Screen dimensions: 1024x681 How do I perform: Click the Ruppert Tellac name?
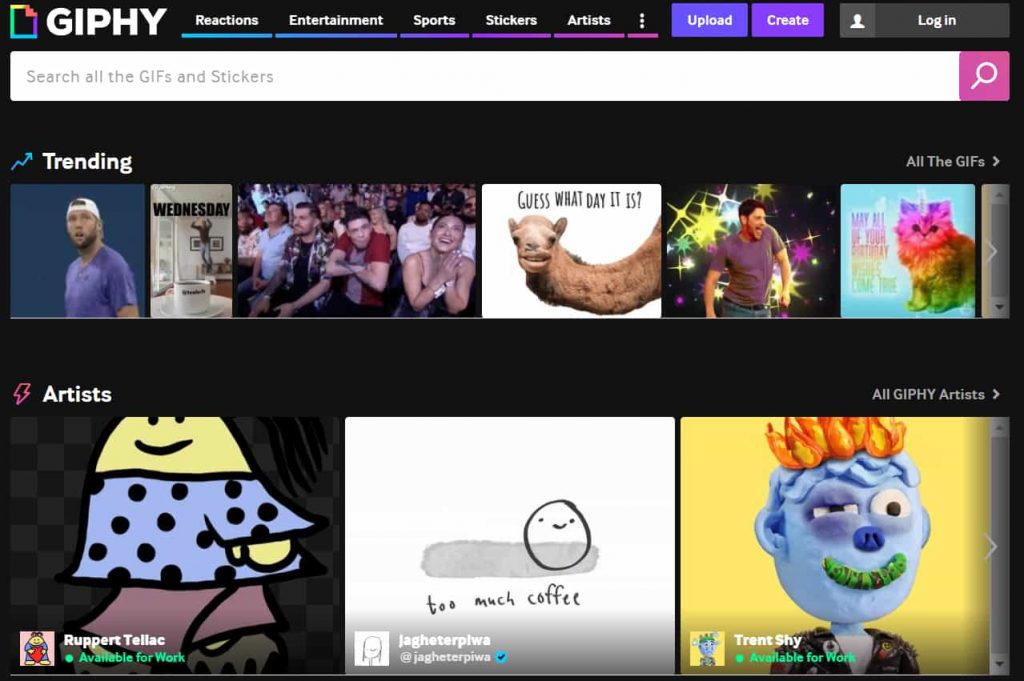[x=114, y=640]
